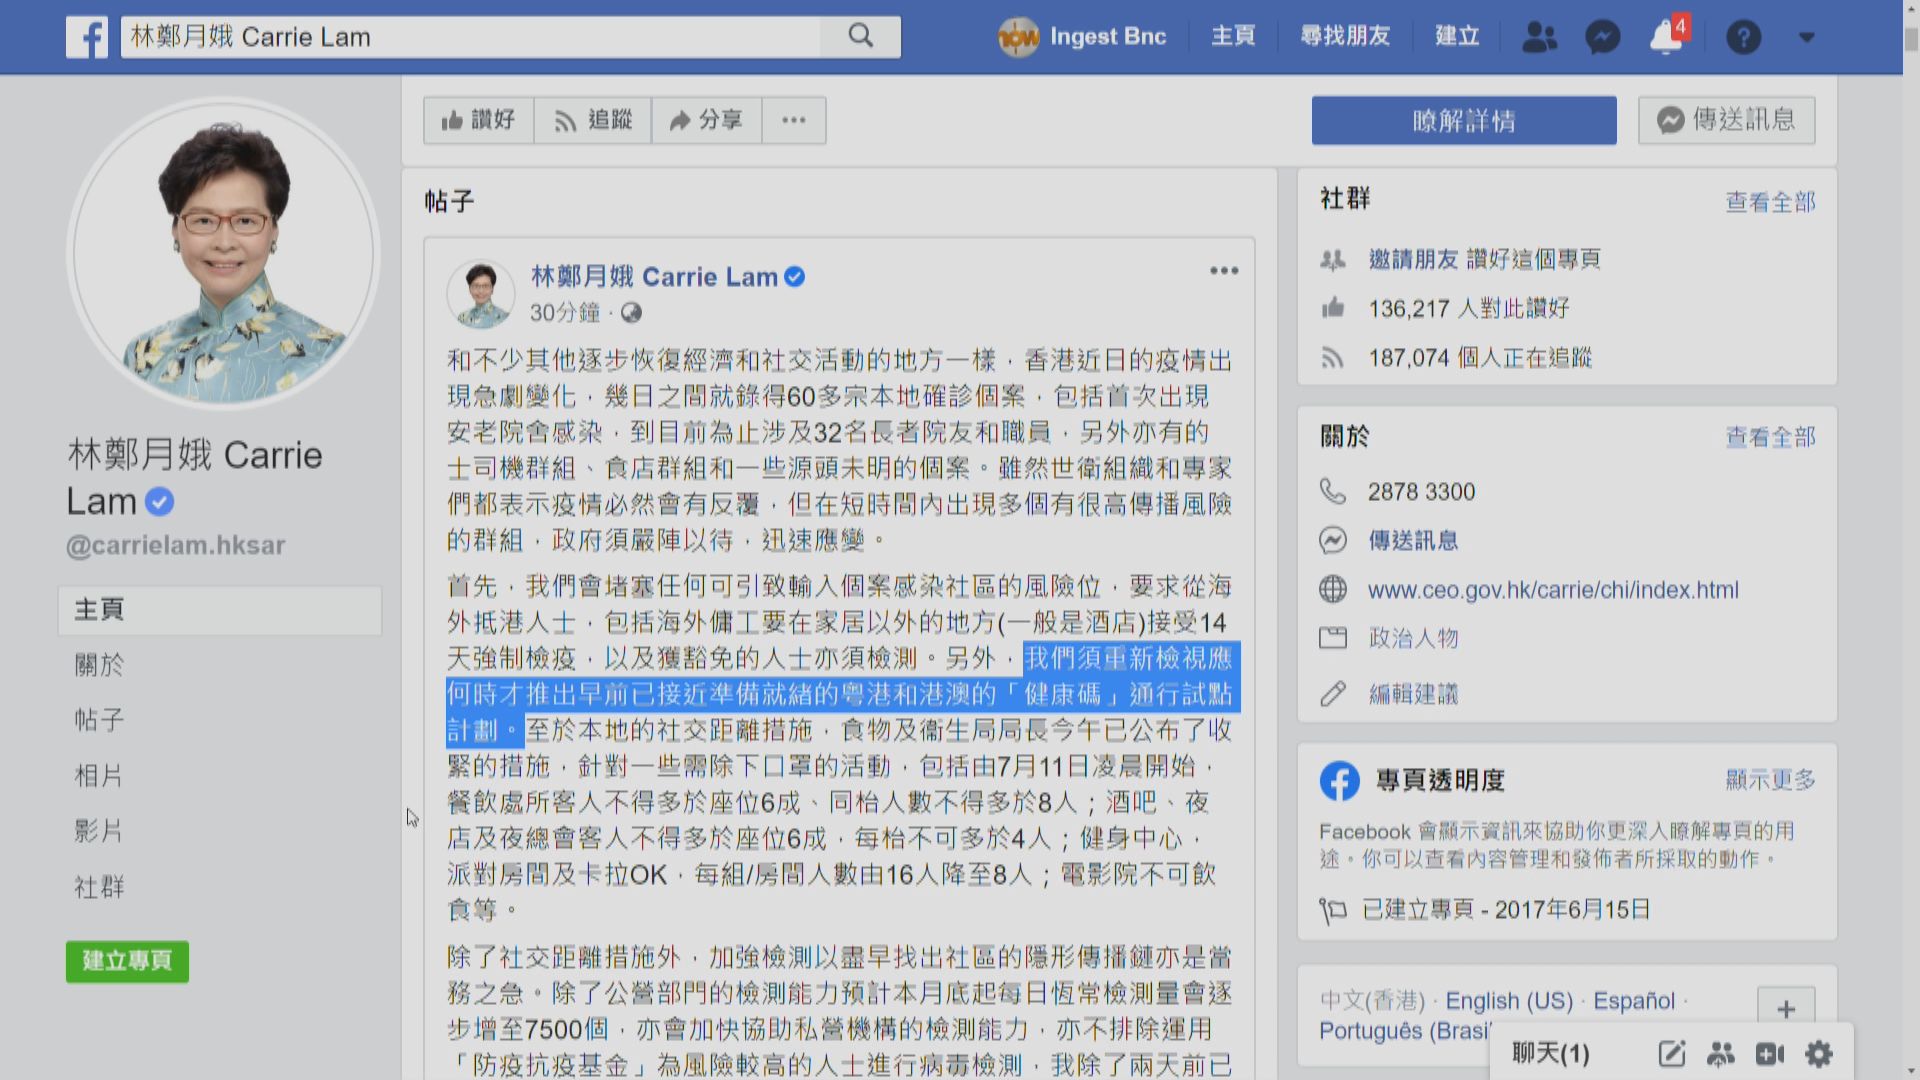The height and width of the screenshot is (1080, 1920).
Task: Click the page scrollbar thumb
Action: click(1911, 38)
